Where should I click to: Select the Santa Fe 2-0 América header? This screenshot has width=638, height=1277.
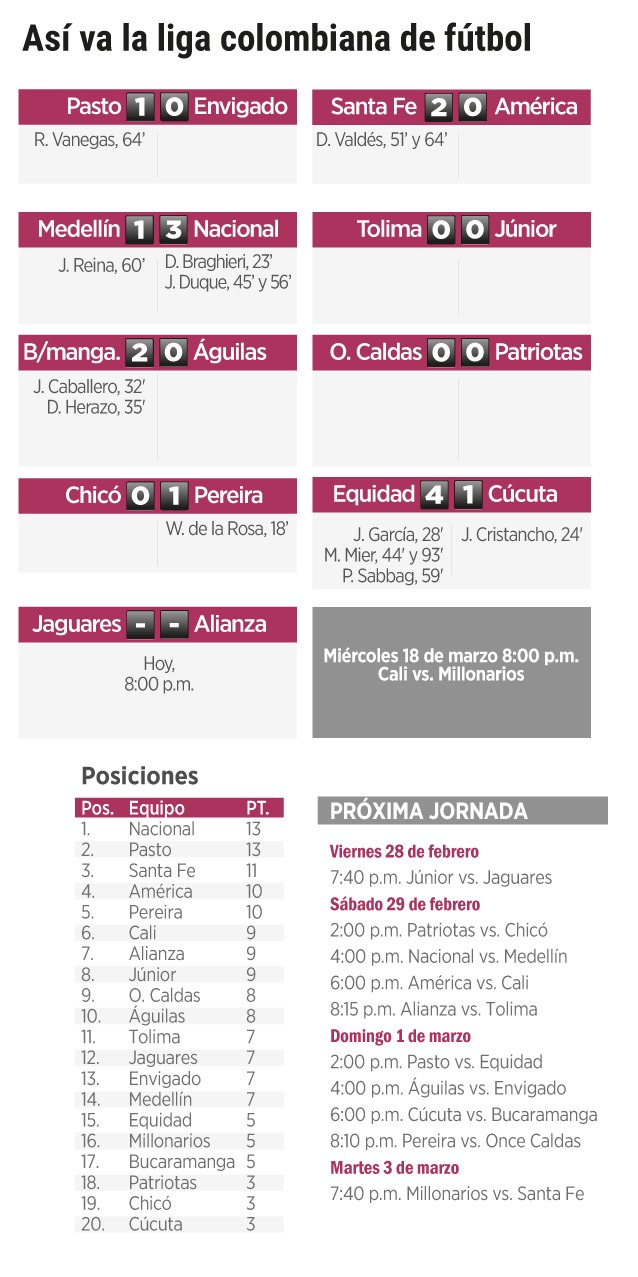451,106
